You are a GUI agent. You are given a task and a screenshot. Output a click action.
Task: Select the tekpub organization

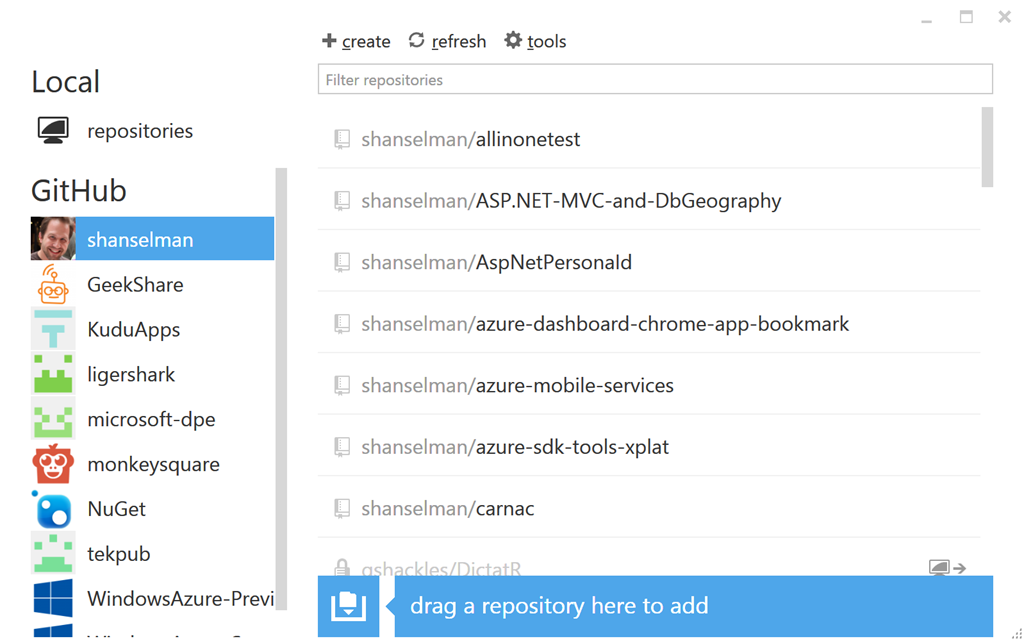[x=119, y=554]
